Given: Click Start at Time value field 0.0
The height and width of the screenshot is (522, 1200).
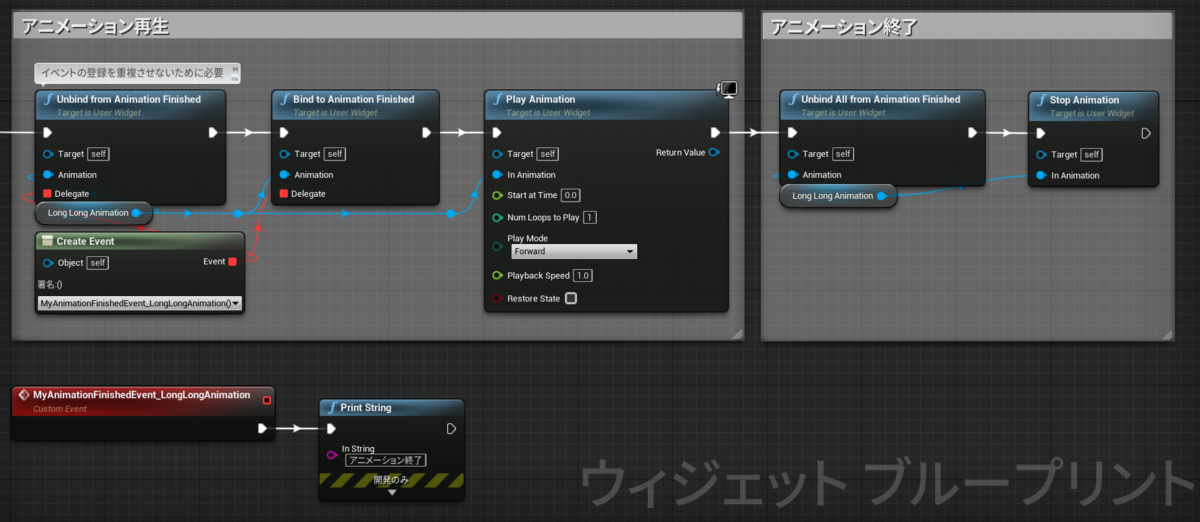Looking at the screenshot, I should pos(571,195).
